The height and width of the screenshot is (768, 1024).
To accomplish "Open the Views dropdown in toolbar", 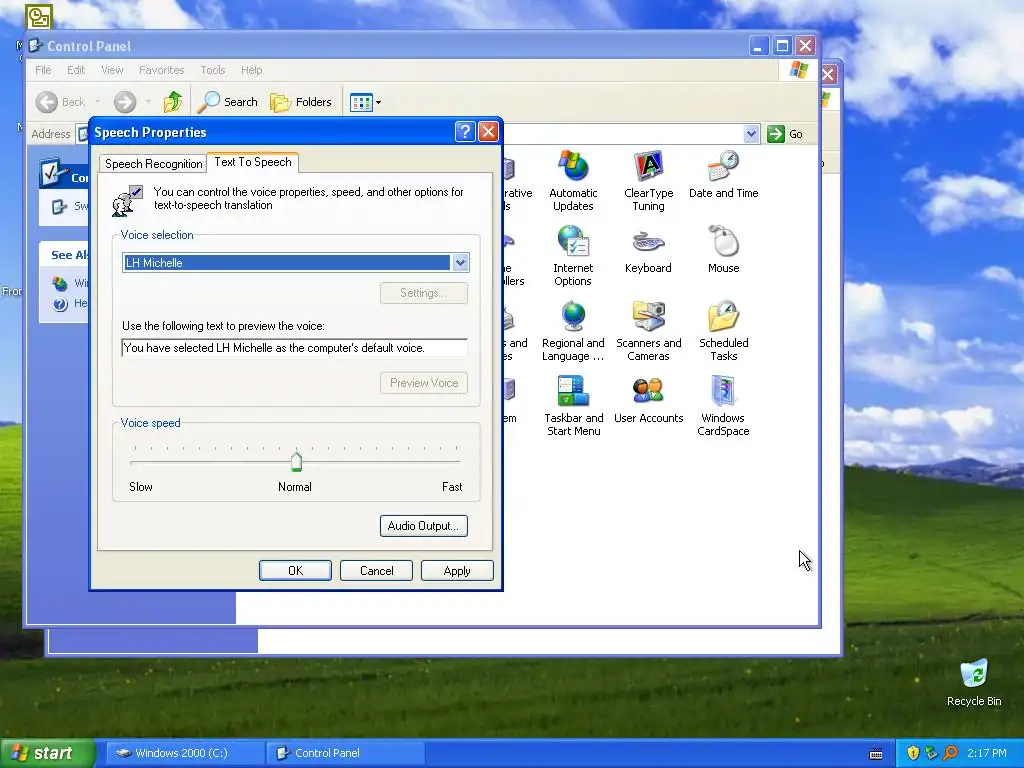I will (x=365, y=102).
